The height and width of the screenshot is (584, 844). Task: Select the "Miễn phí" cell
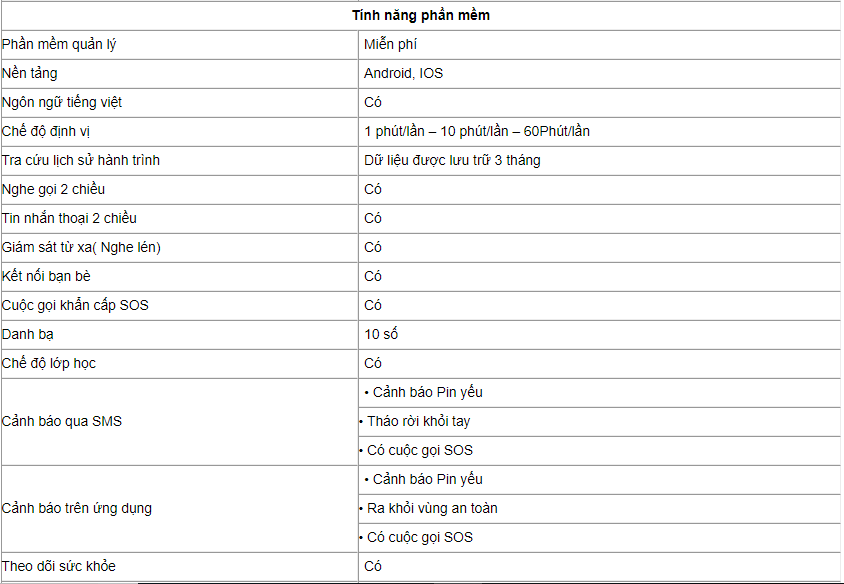(390, 45)
